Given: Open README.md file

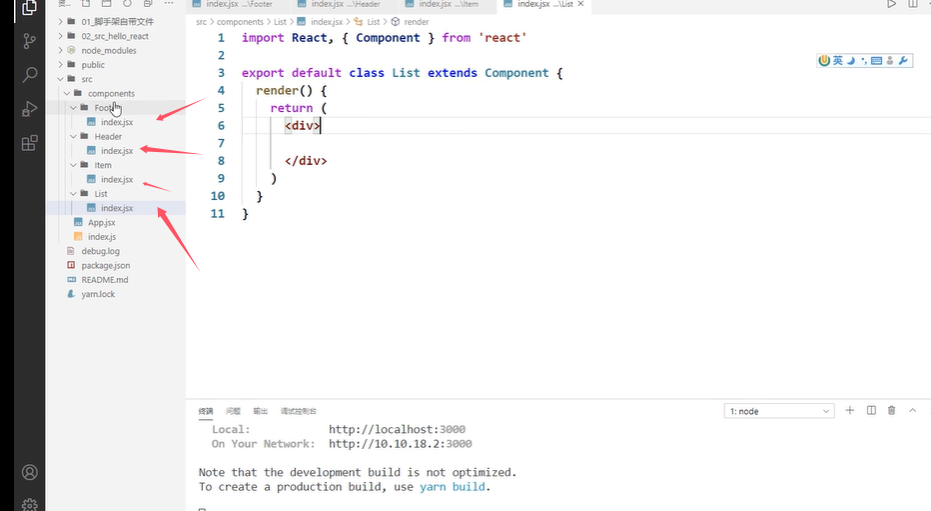Looking at the screenshot, I should (104, 280).
